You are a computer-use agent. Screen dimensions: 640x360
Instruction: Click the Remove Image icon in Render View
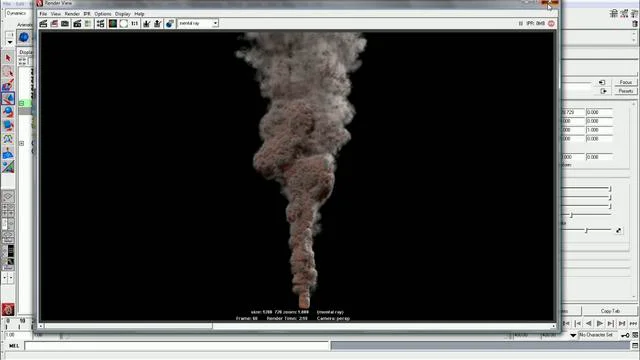pos(158,24)
